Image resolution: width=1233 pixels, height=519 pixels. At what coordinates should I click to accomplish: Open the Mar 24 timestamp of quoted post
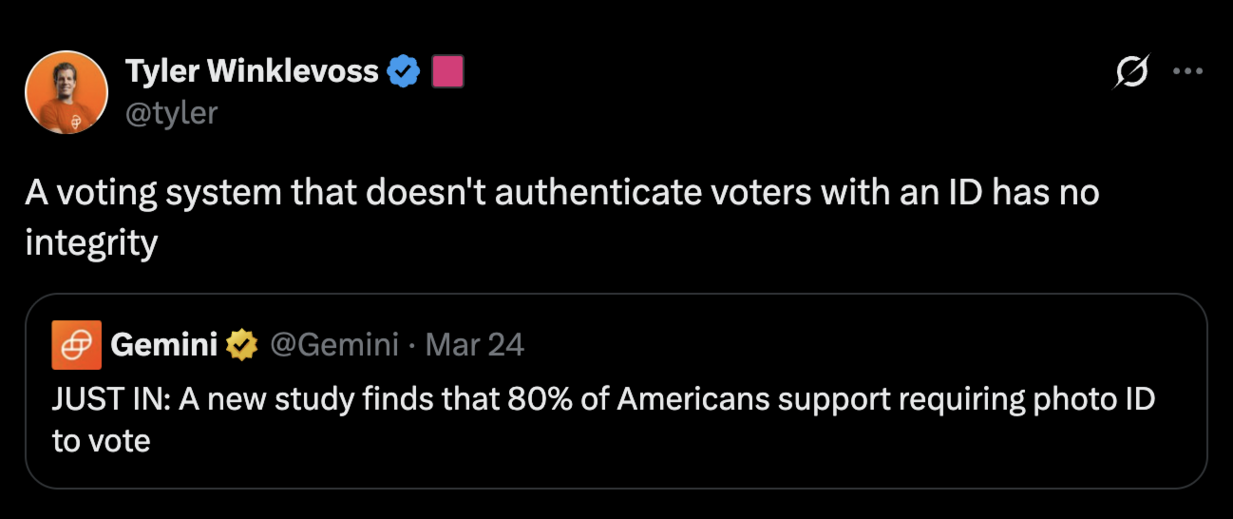pyautogui.click(x=474, y=345)
